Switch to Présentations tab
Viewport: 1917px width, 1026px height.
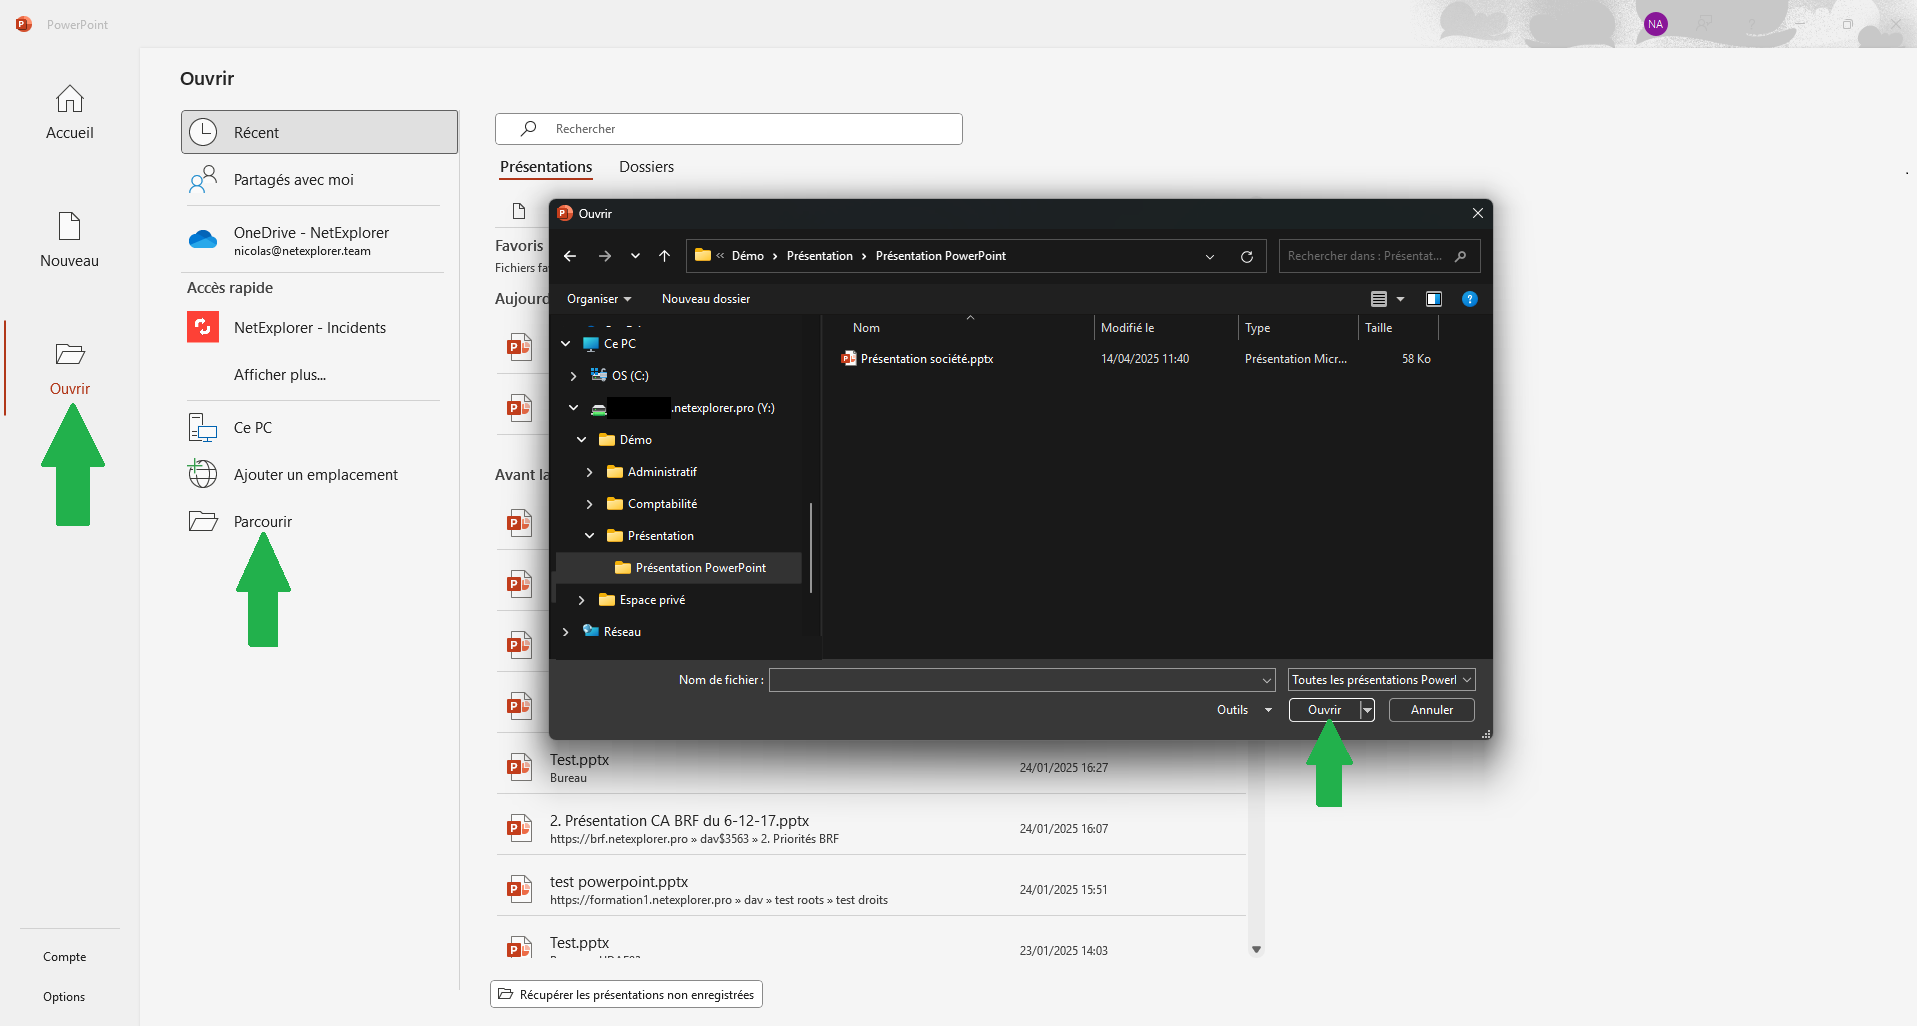point(546,167)
